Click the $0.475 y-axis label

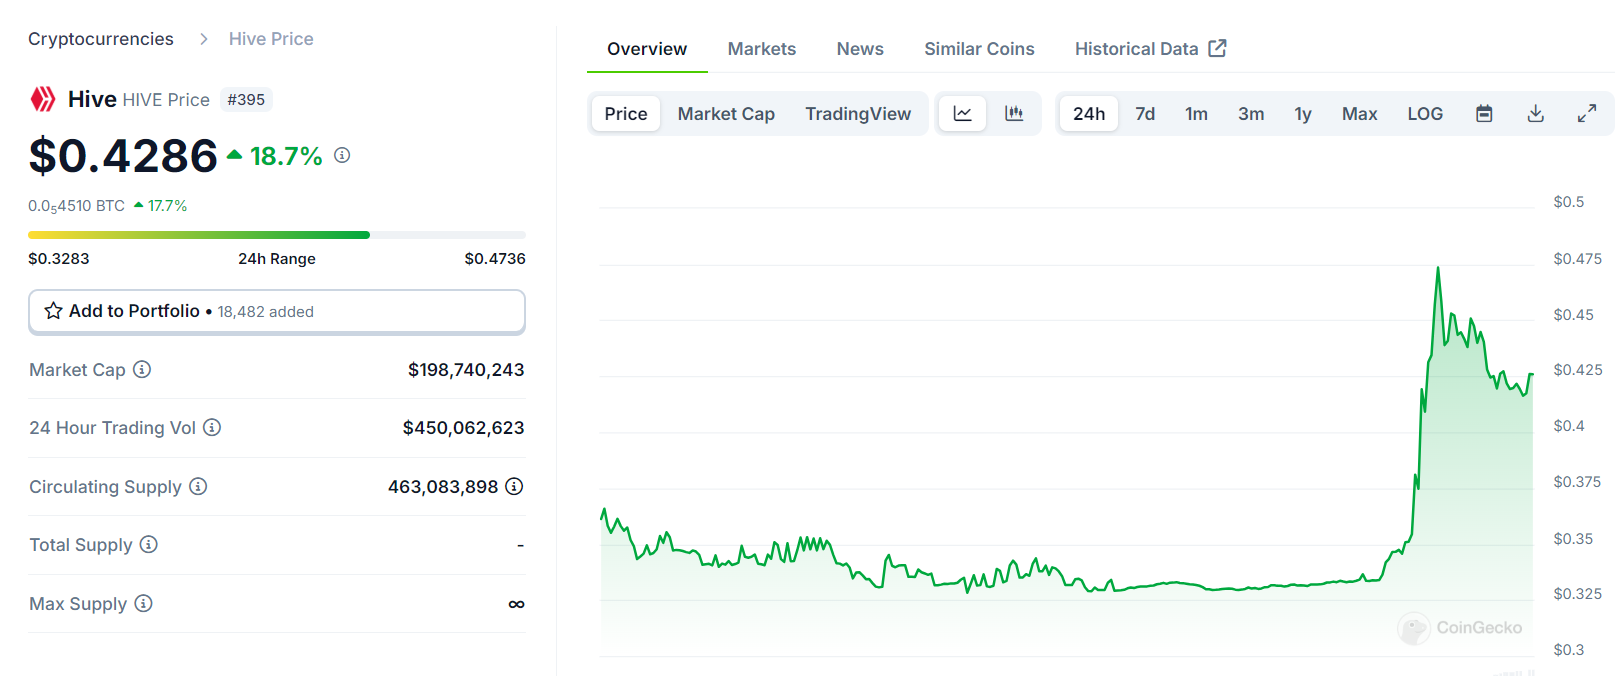coord(1577,258)
